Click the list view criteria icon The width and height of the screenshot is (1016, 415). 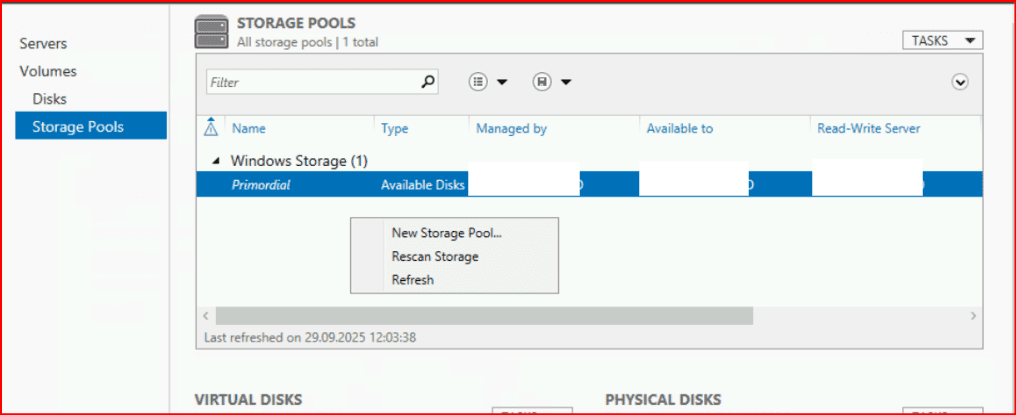(479, 82)
